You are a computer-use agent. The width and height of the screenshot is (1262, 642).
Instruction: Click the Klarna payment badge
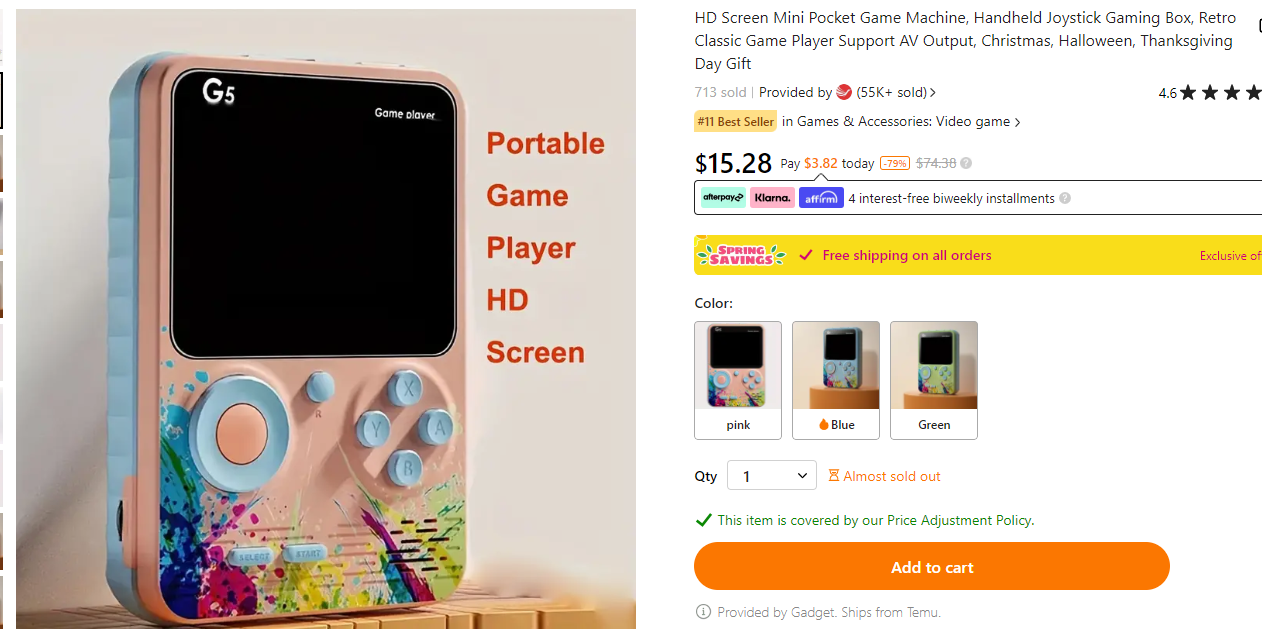(x=773, y=198)
